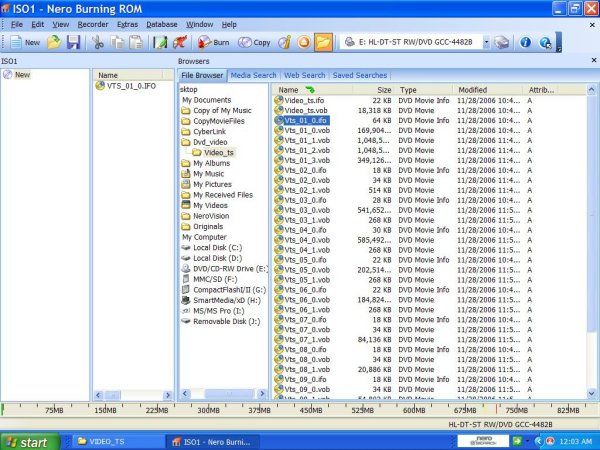Switch to the Media Search tab
Viewport: 600px width, 450px height.
pos(253,75)
